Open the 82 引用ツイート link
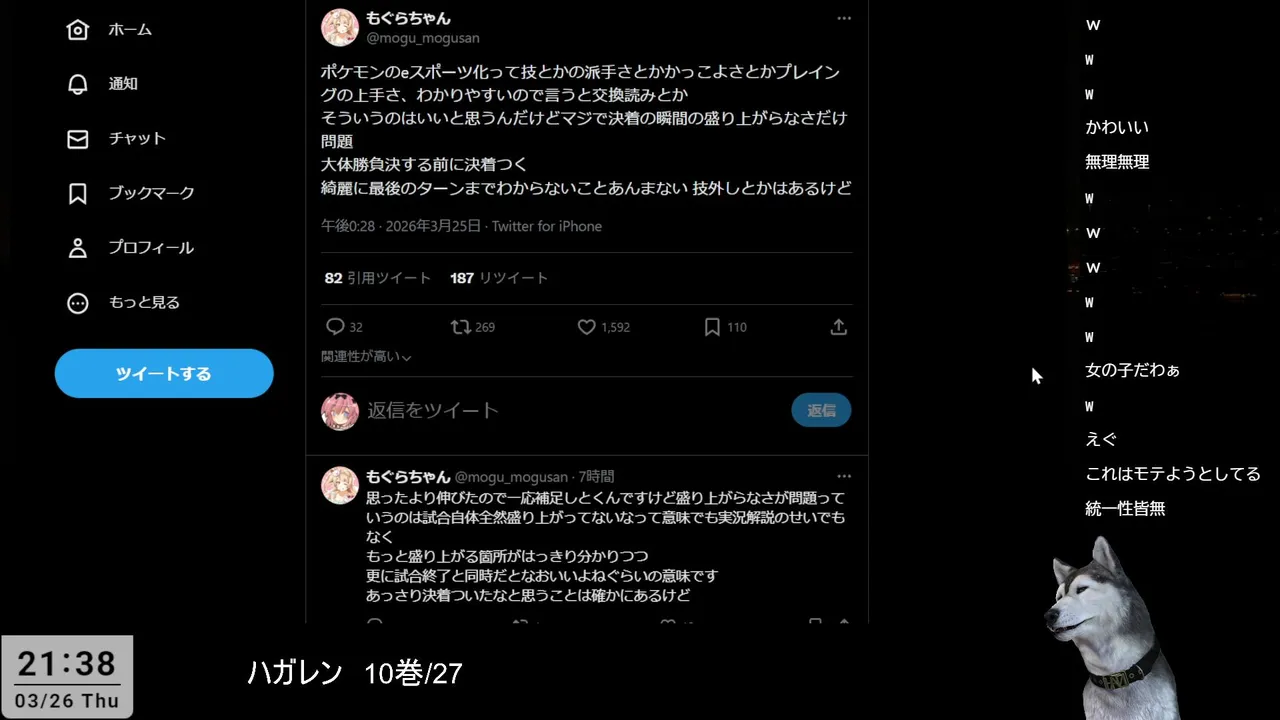 tap(378, 278)
